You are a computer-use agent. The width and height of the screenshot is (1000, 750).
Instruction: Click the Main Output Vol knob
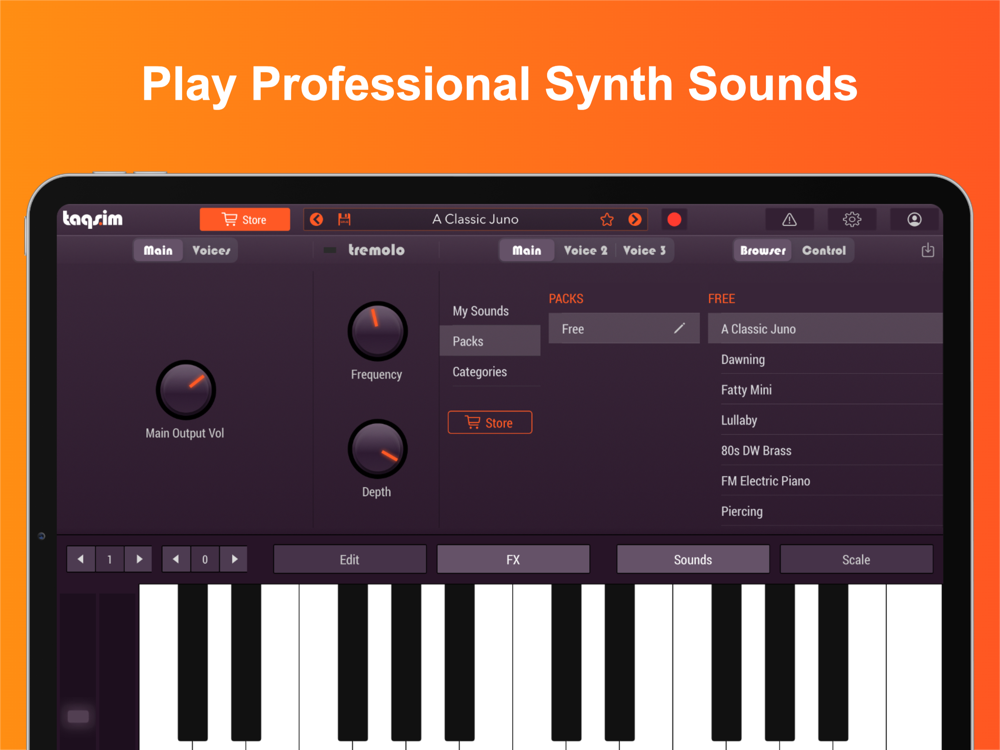(x=186, y=390)
